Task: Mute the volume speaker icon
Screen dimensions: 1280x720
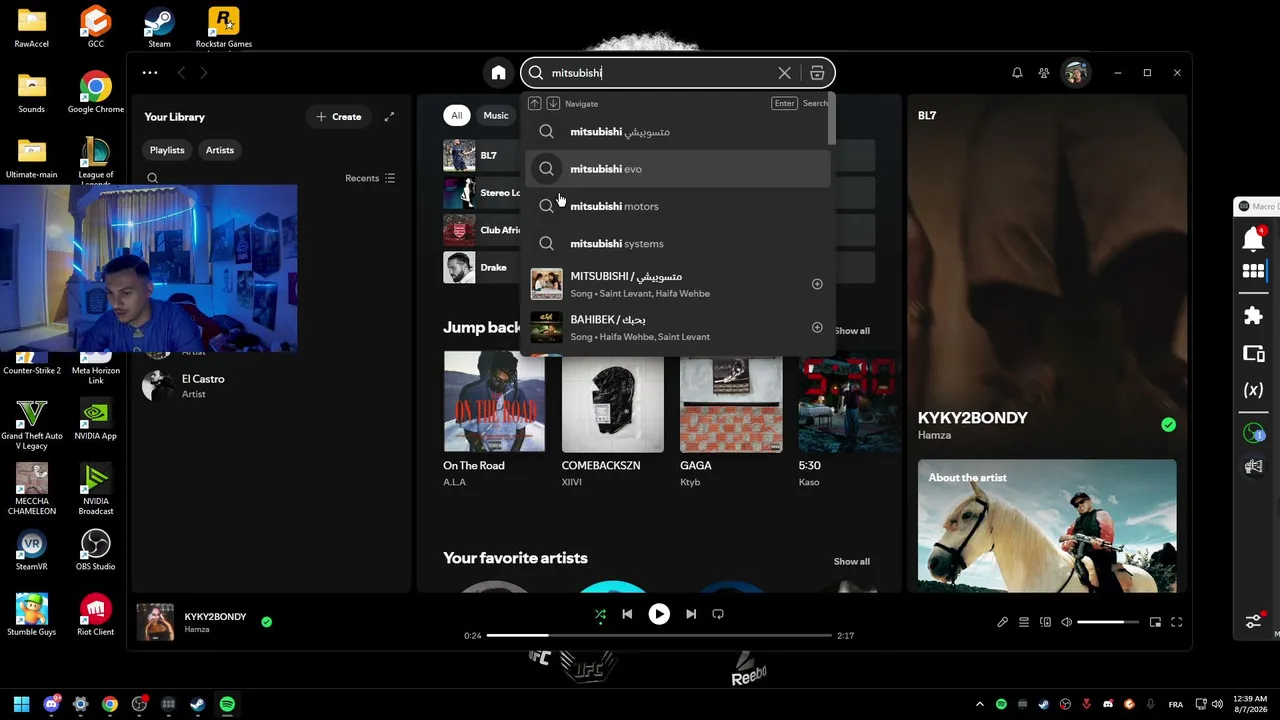Action: click(x=1067, y=622)
